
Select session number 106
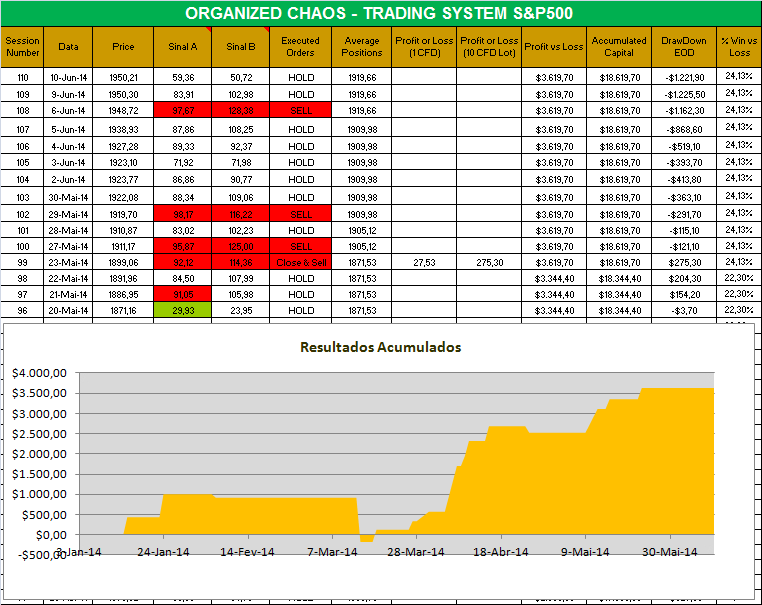pos(22,146)
